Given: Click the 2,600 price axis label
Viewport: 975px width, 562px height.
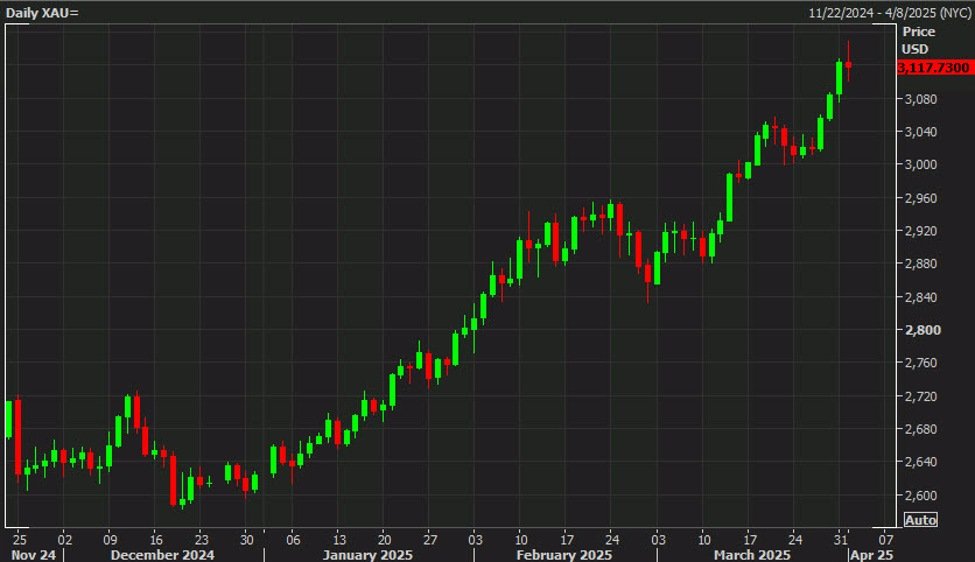Looking at the screenshot, I should 919,496.
